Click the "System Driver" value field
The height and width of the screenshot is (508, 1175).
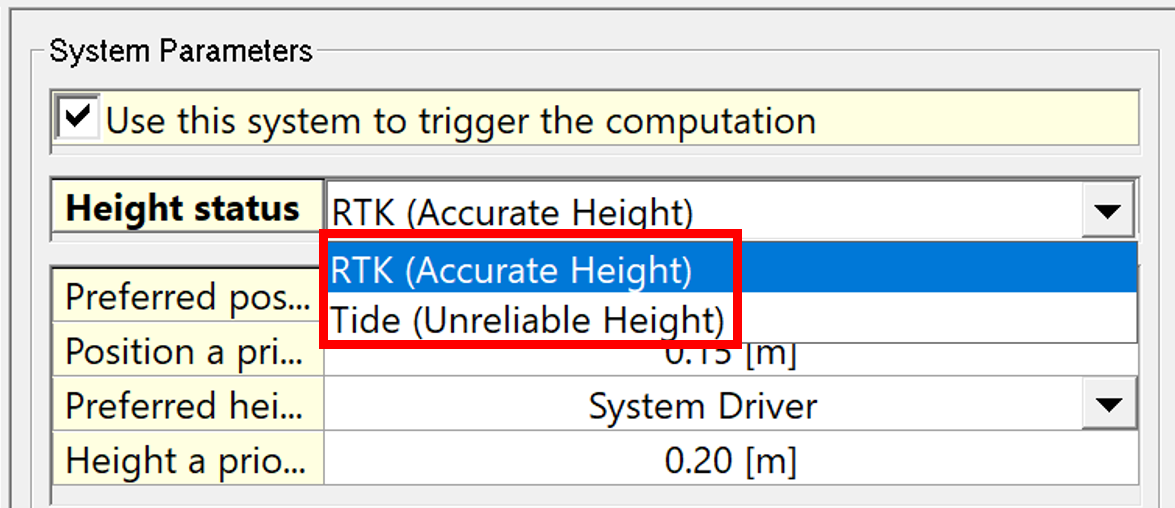[x=702, y=406]
